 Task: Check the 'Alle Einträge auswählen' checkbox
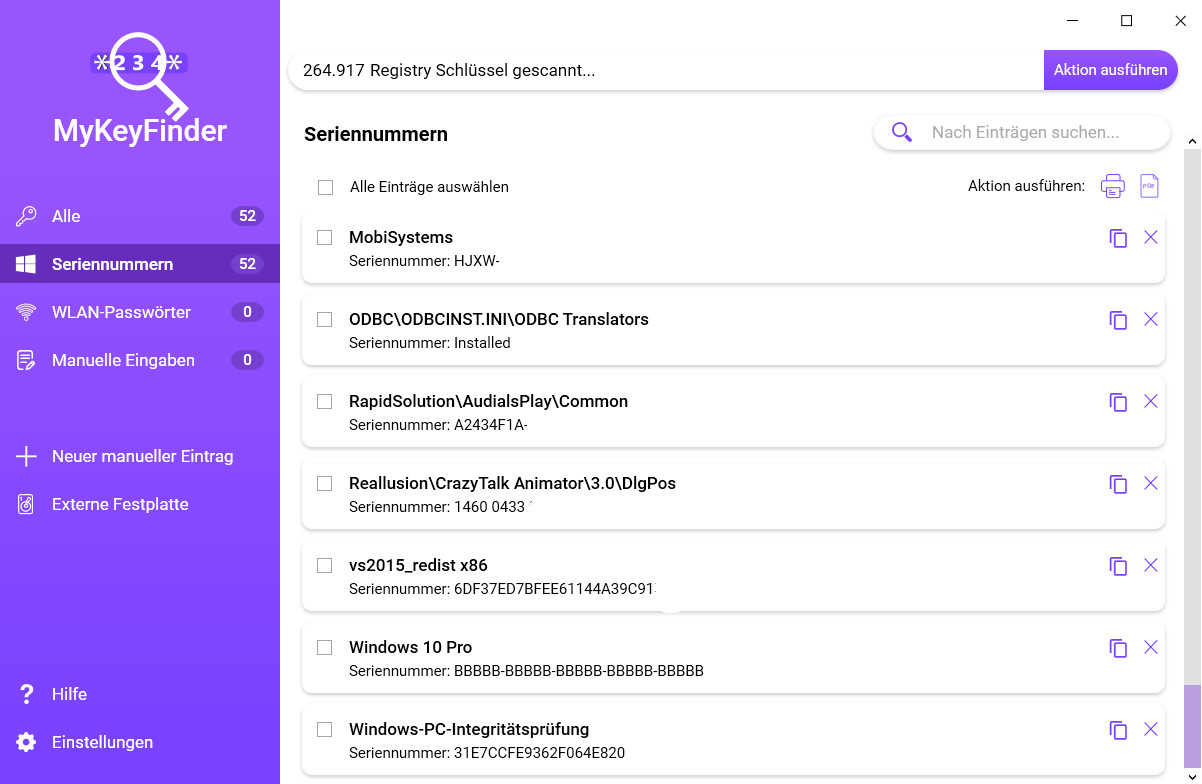(325, 187)
